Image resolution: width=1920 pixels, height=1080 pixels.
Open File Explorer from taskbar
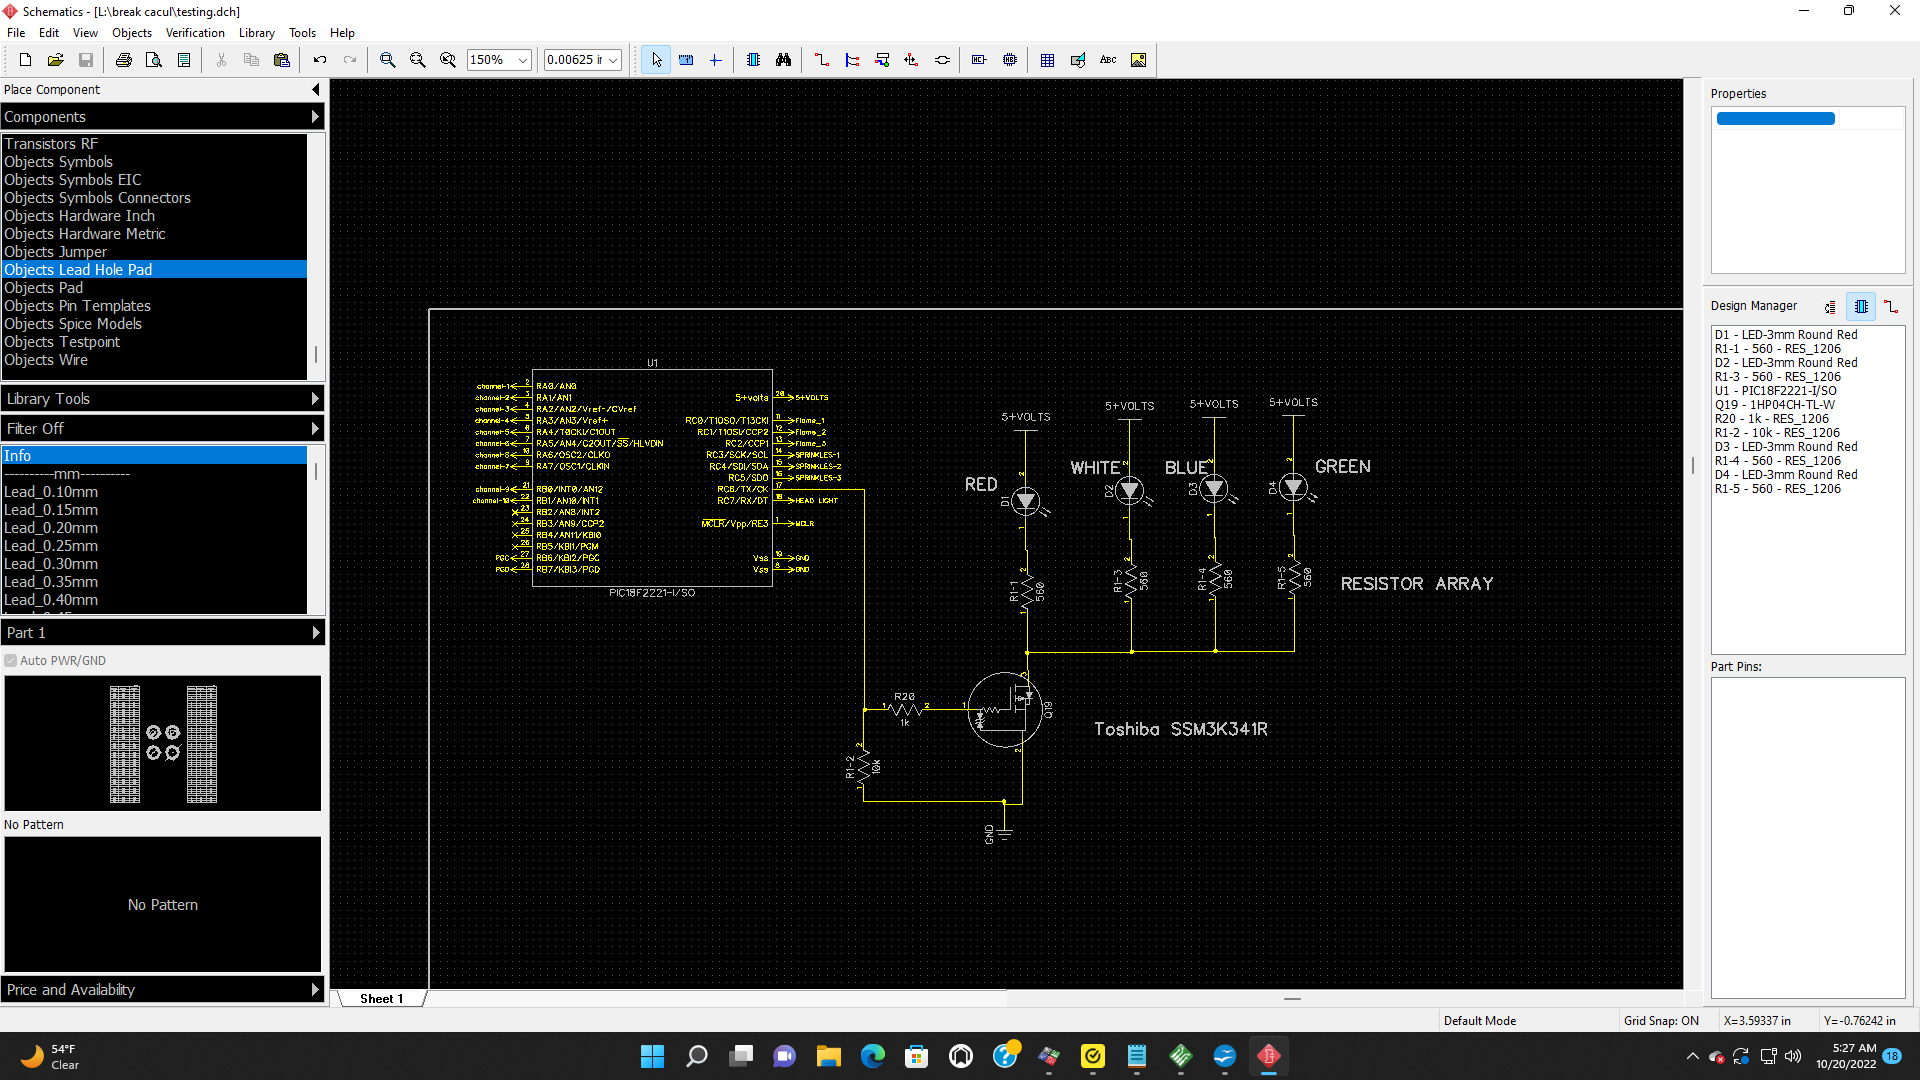pyautogui.click(x=829, y=1056)
